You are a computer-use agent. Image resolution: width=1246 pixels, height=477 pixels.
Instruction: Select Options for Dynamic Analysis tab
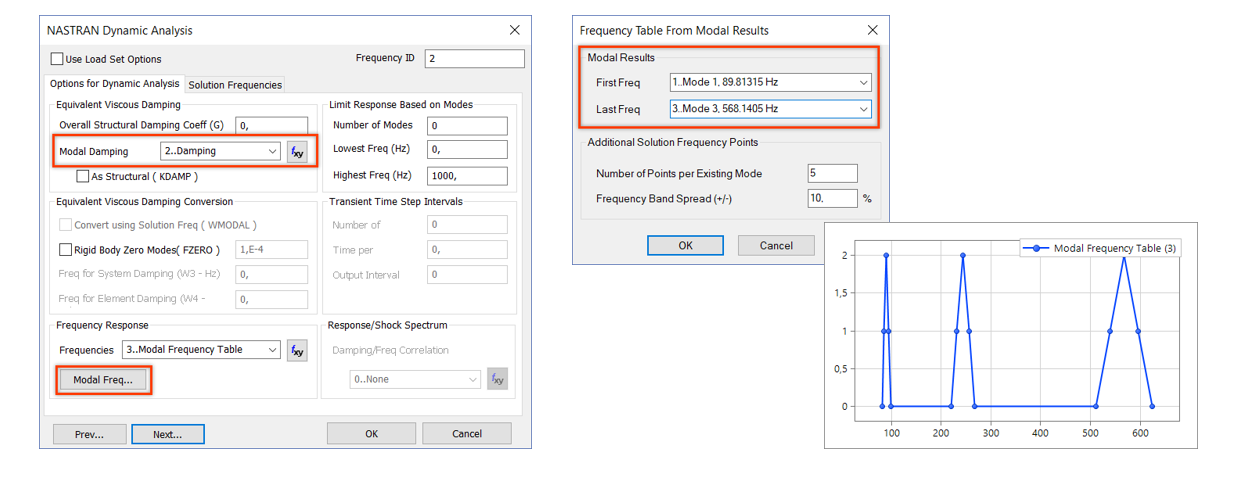pos(115,84)
